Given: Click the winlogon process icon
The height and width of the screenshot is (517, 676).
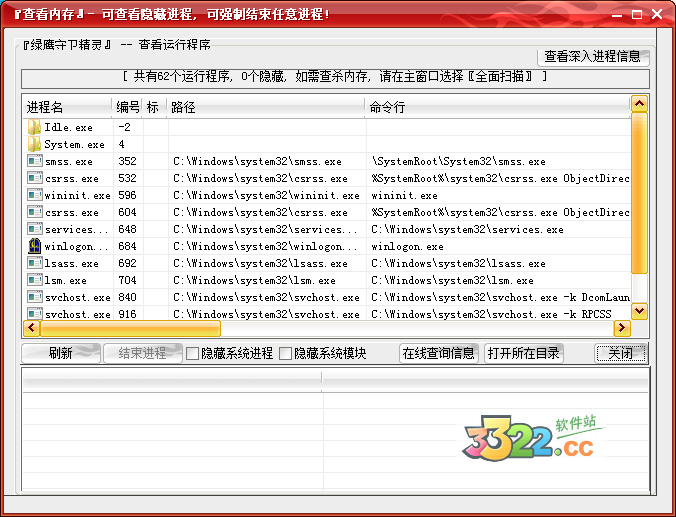Looking at the screenshot, I should point(34,246).
